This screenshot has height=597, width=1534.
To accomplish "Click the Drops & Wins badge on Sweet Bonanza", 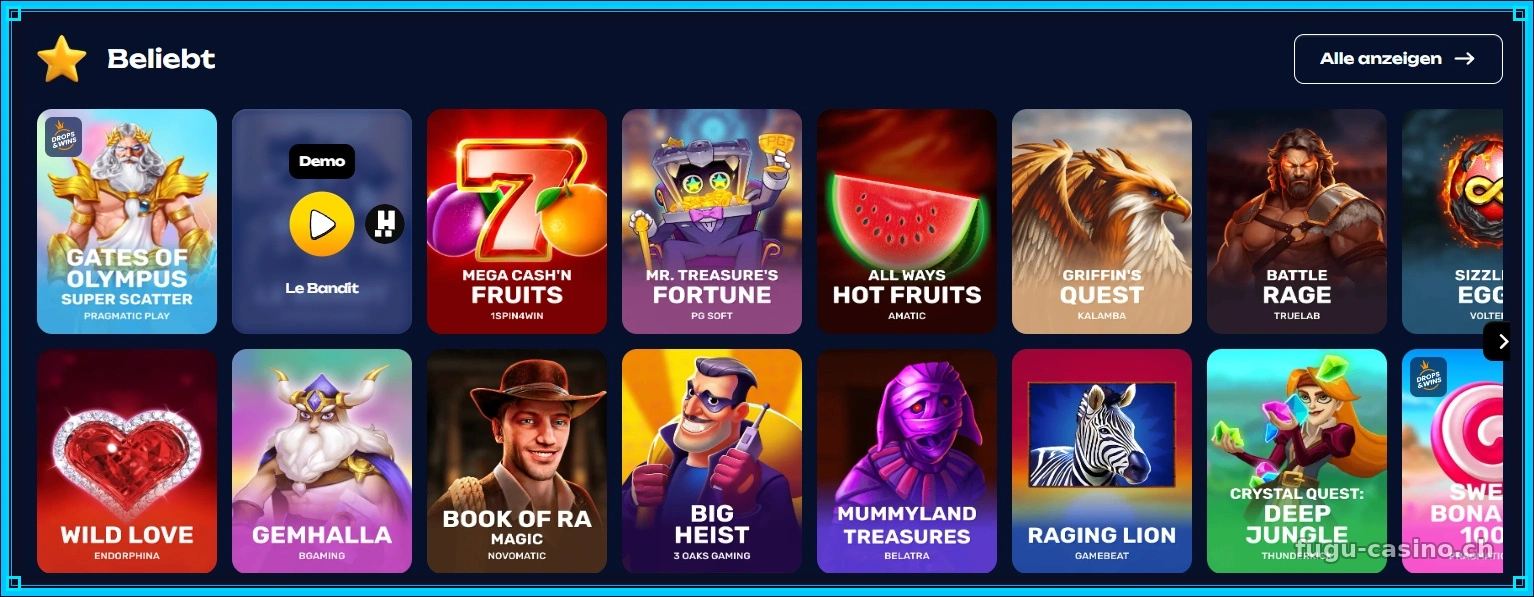I will click(x=1429, y=377).
